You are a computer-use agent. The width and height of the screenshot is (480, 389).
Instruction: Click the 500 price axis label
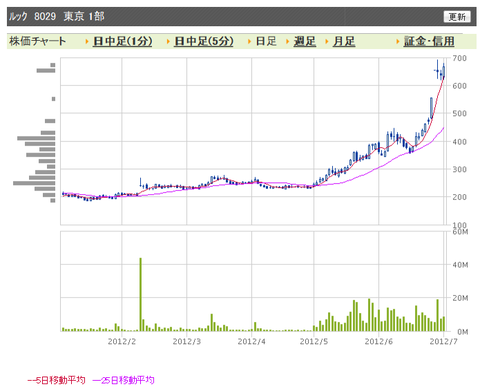(460, 114)
